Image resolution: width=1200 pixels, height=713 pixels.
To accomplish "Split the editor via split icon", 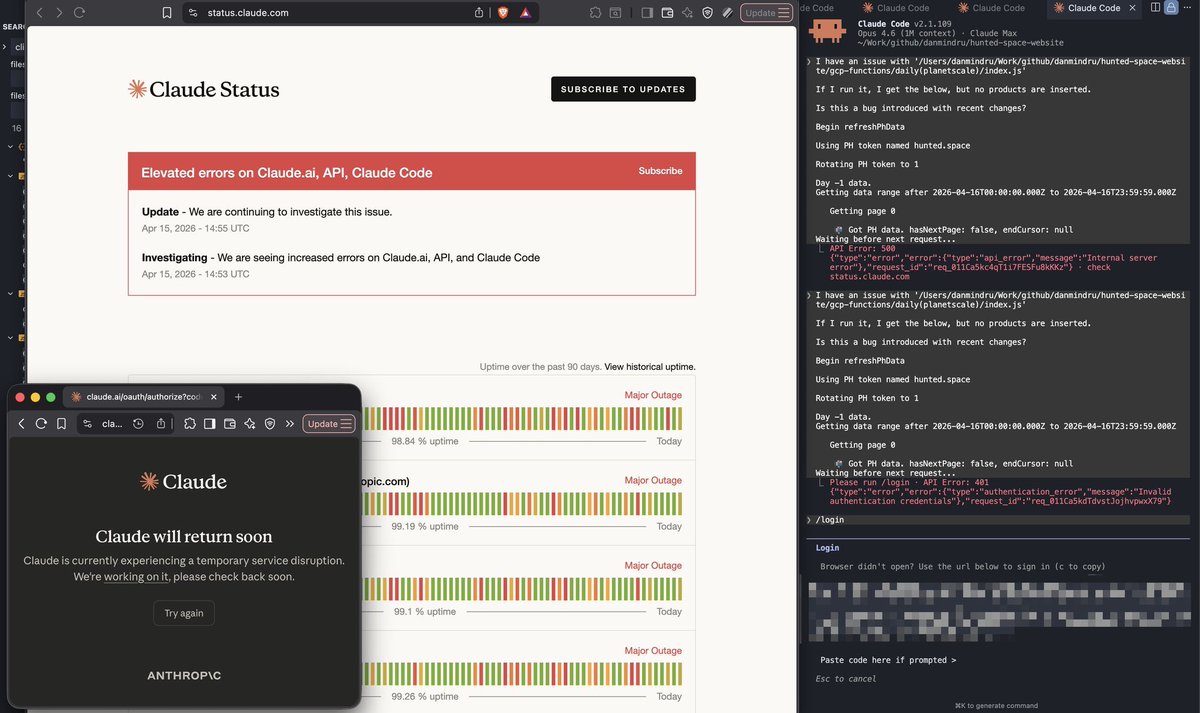I will coord(1156,7).
